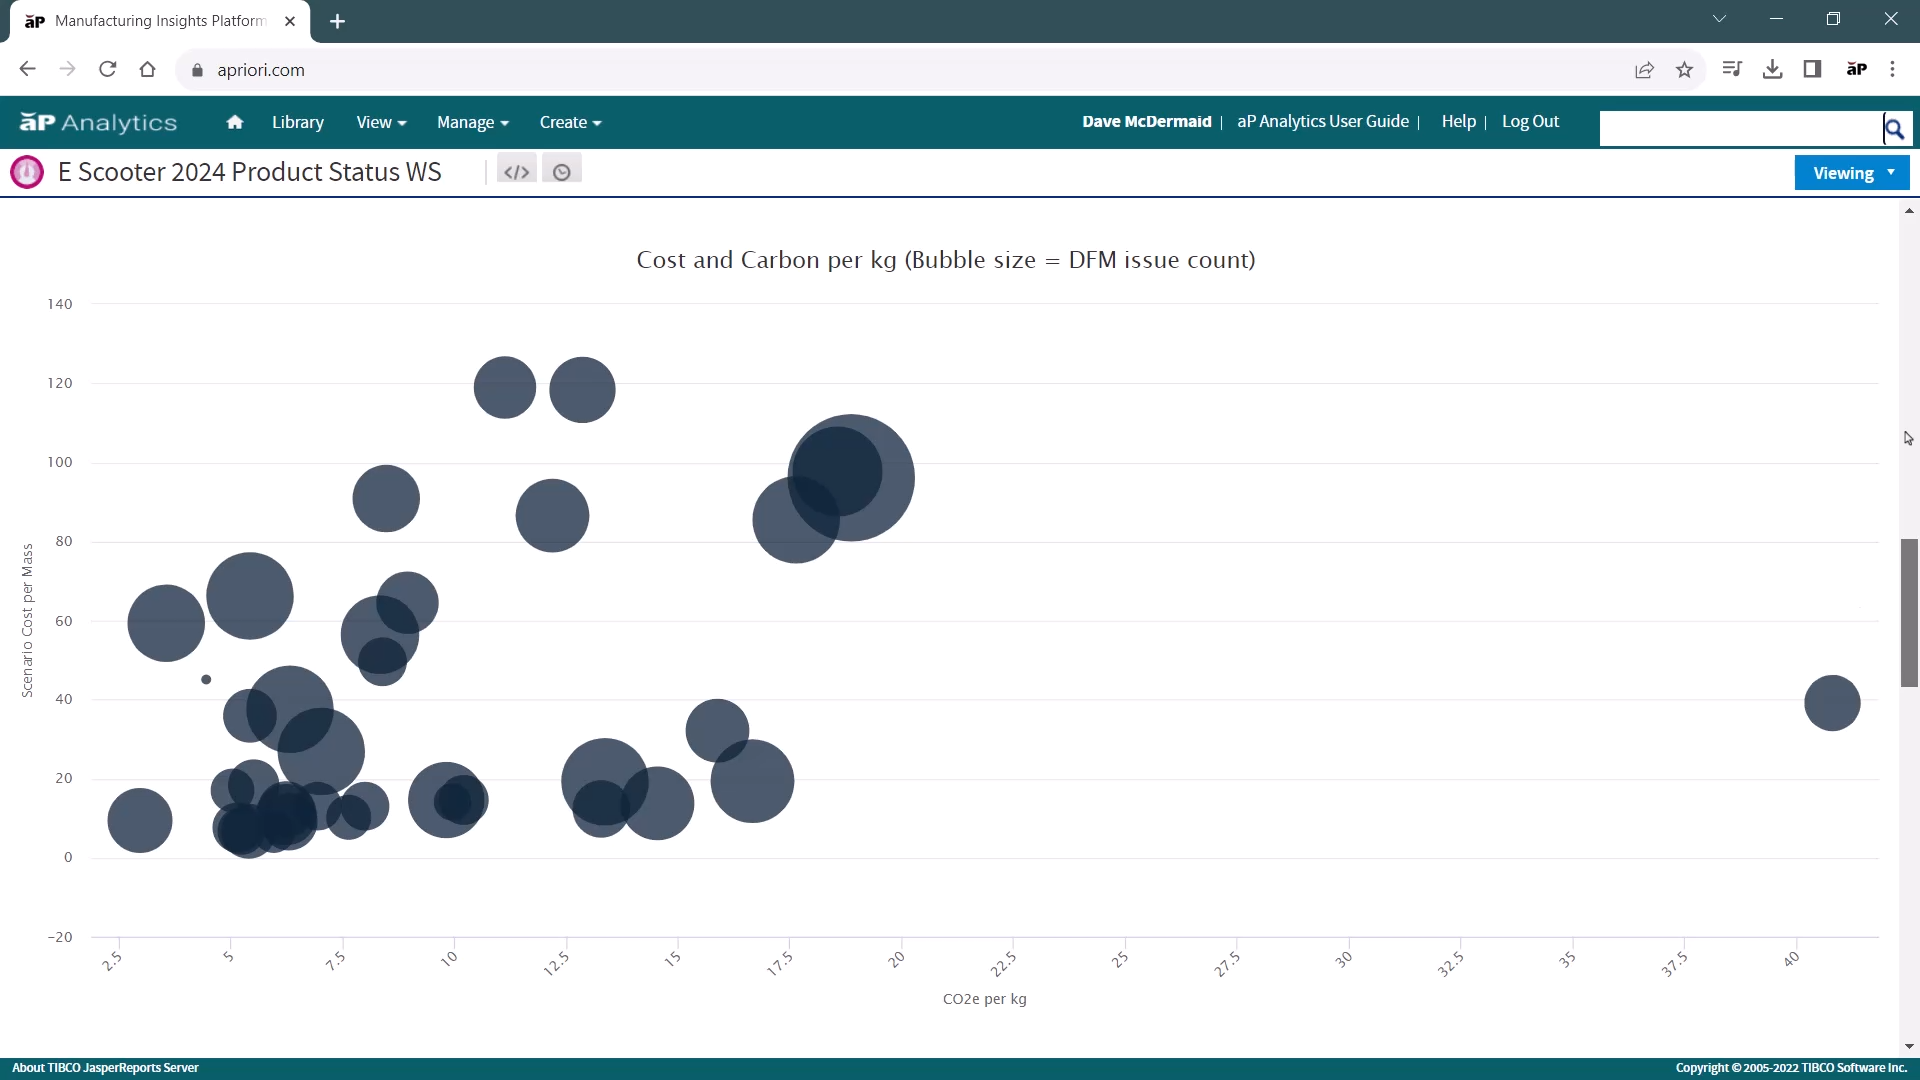Toggle the browser side panel
The width and height of the screenshot is (1920, 1080).
[1812, 69]
